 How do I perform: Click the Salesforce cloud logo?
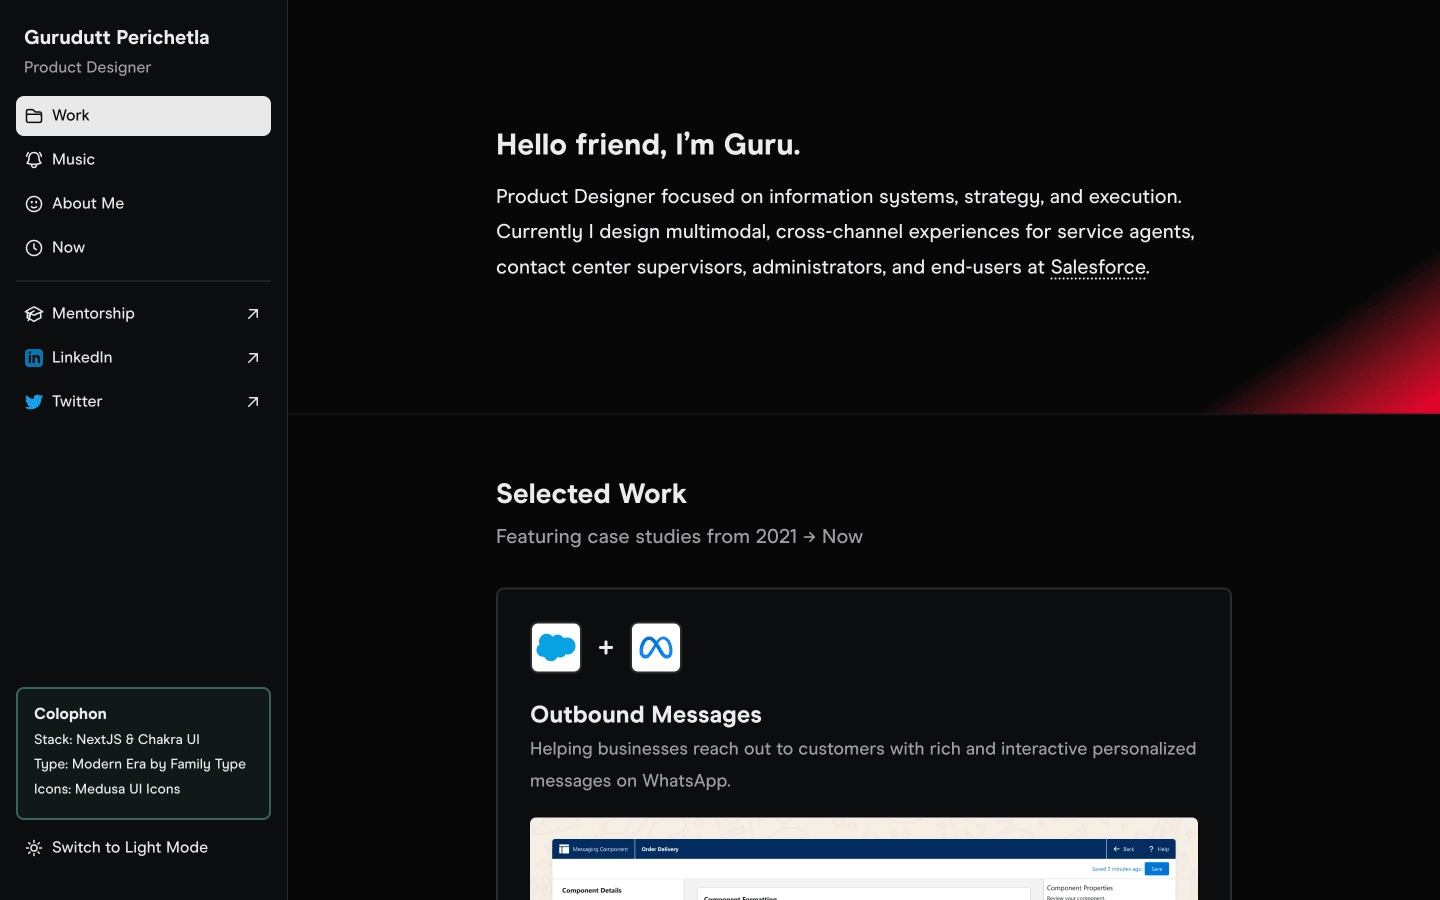[x=556, y=648]
